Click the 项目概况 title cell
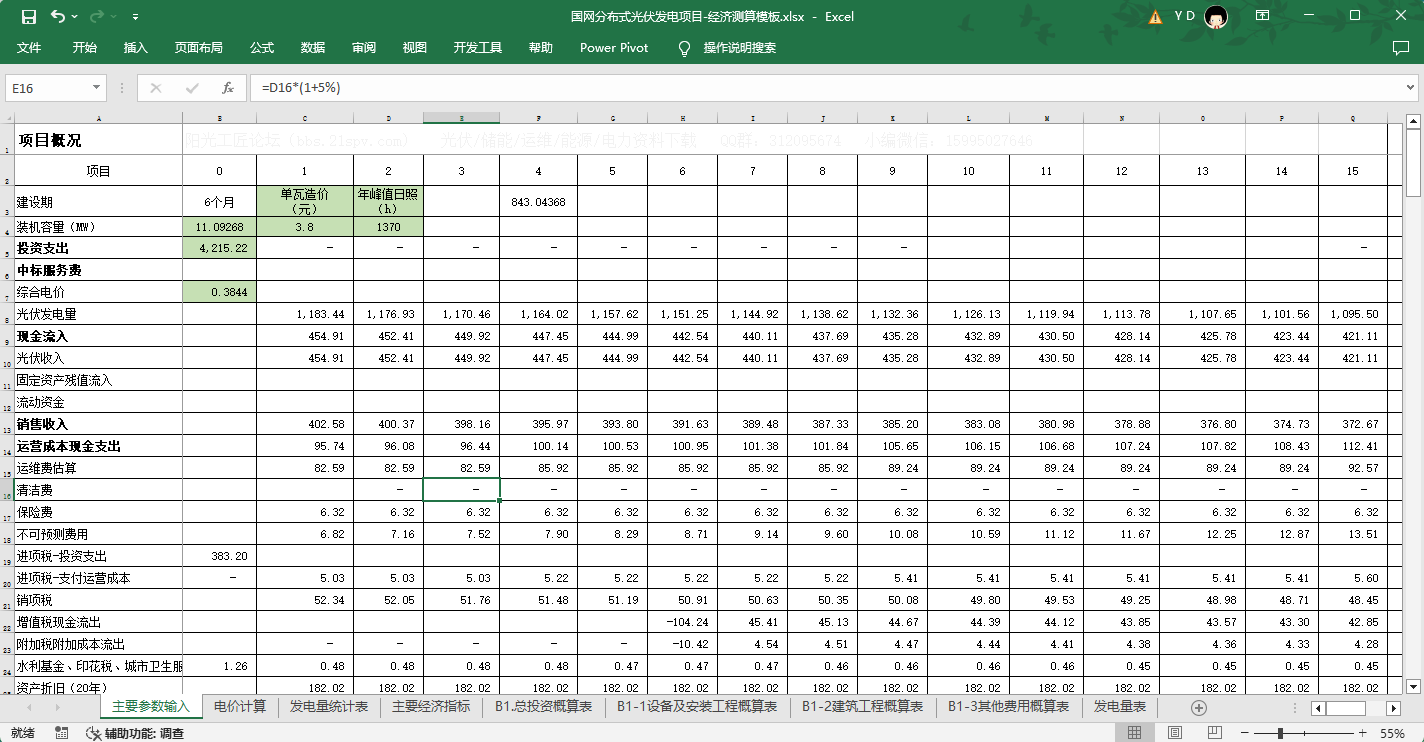 tap(99, 140)
